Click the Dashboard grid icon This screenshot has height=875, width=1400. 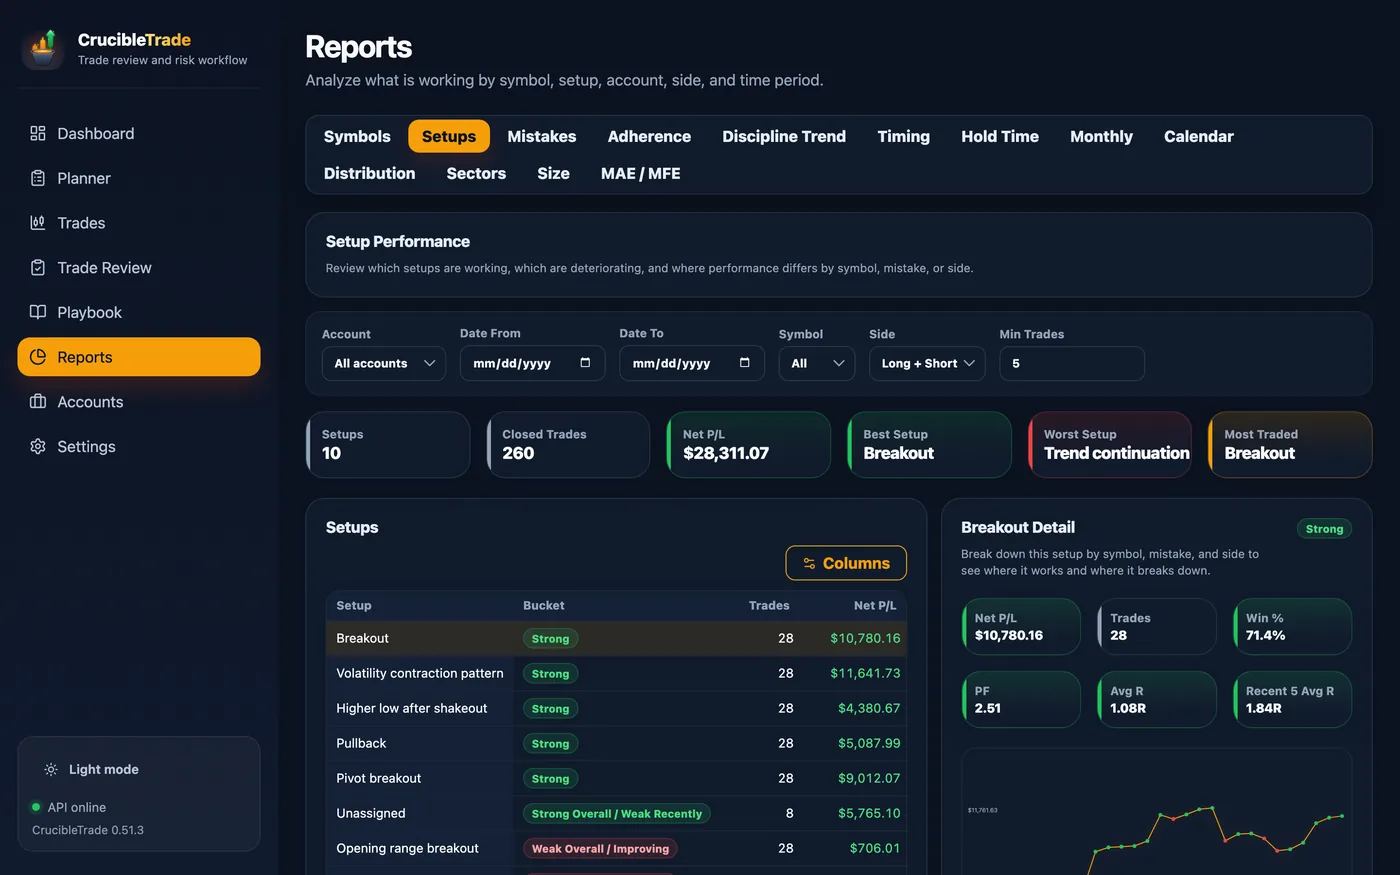tap(38, 133)
